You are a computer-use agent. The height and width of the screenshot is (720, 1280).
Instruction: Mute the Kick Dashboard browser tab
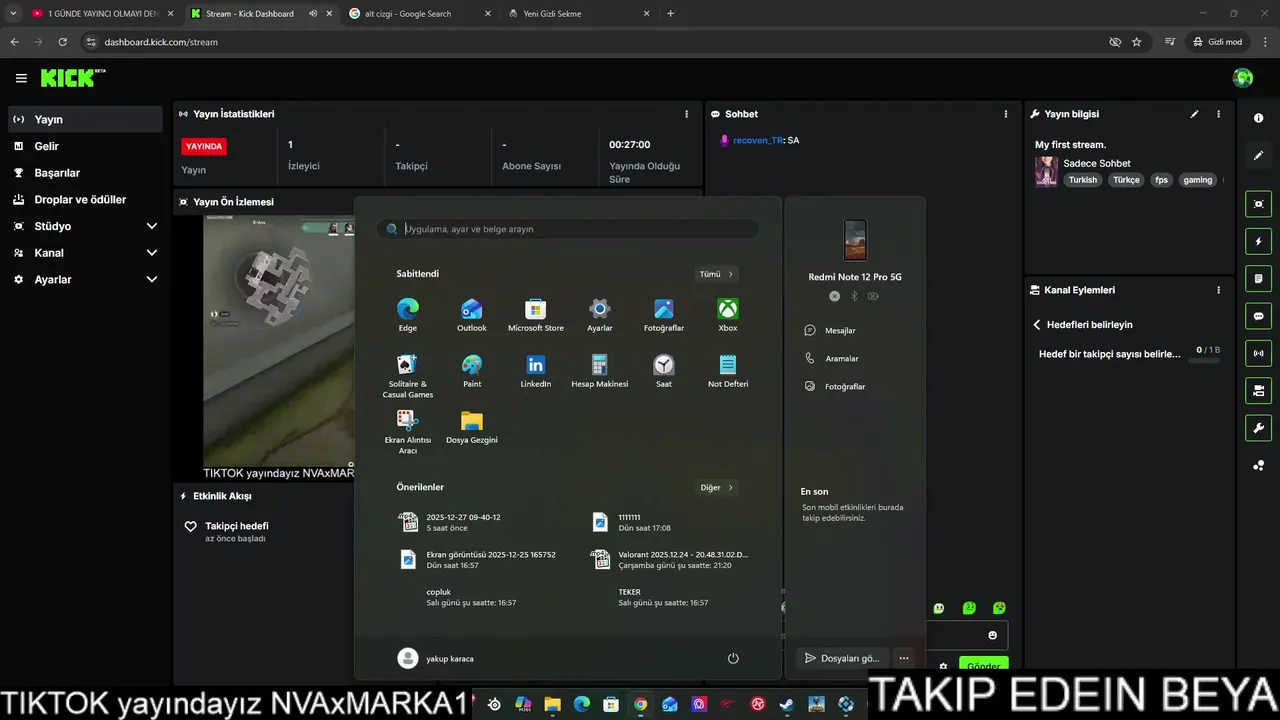tap(313, 14)
